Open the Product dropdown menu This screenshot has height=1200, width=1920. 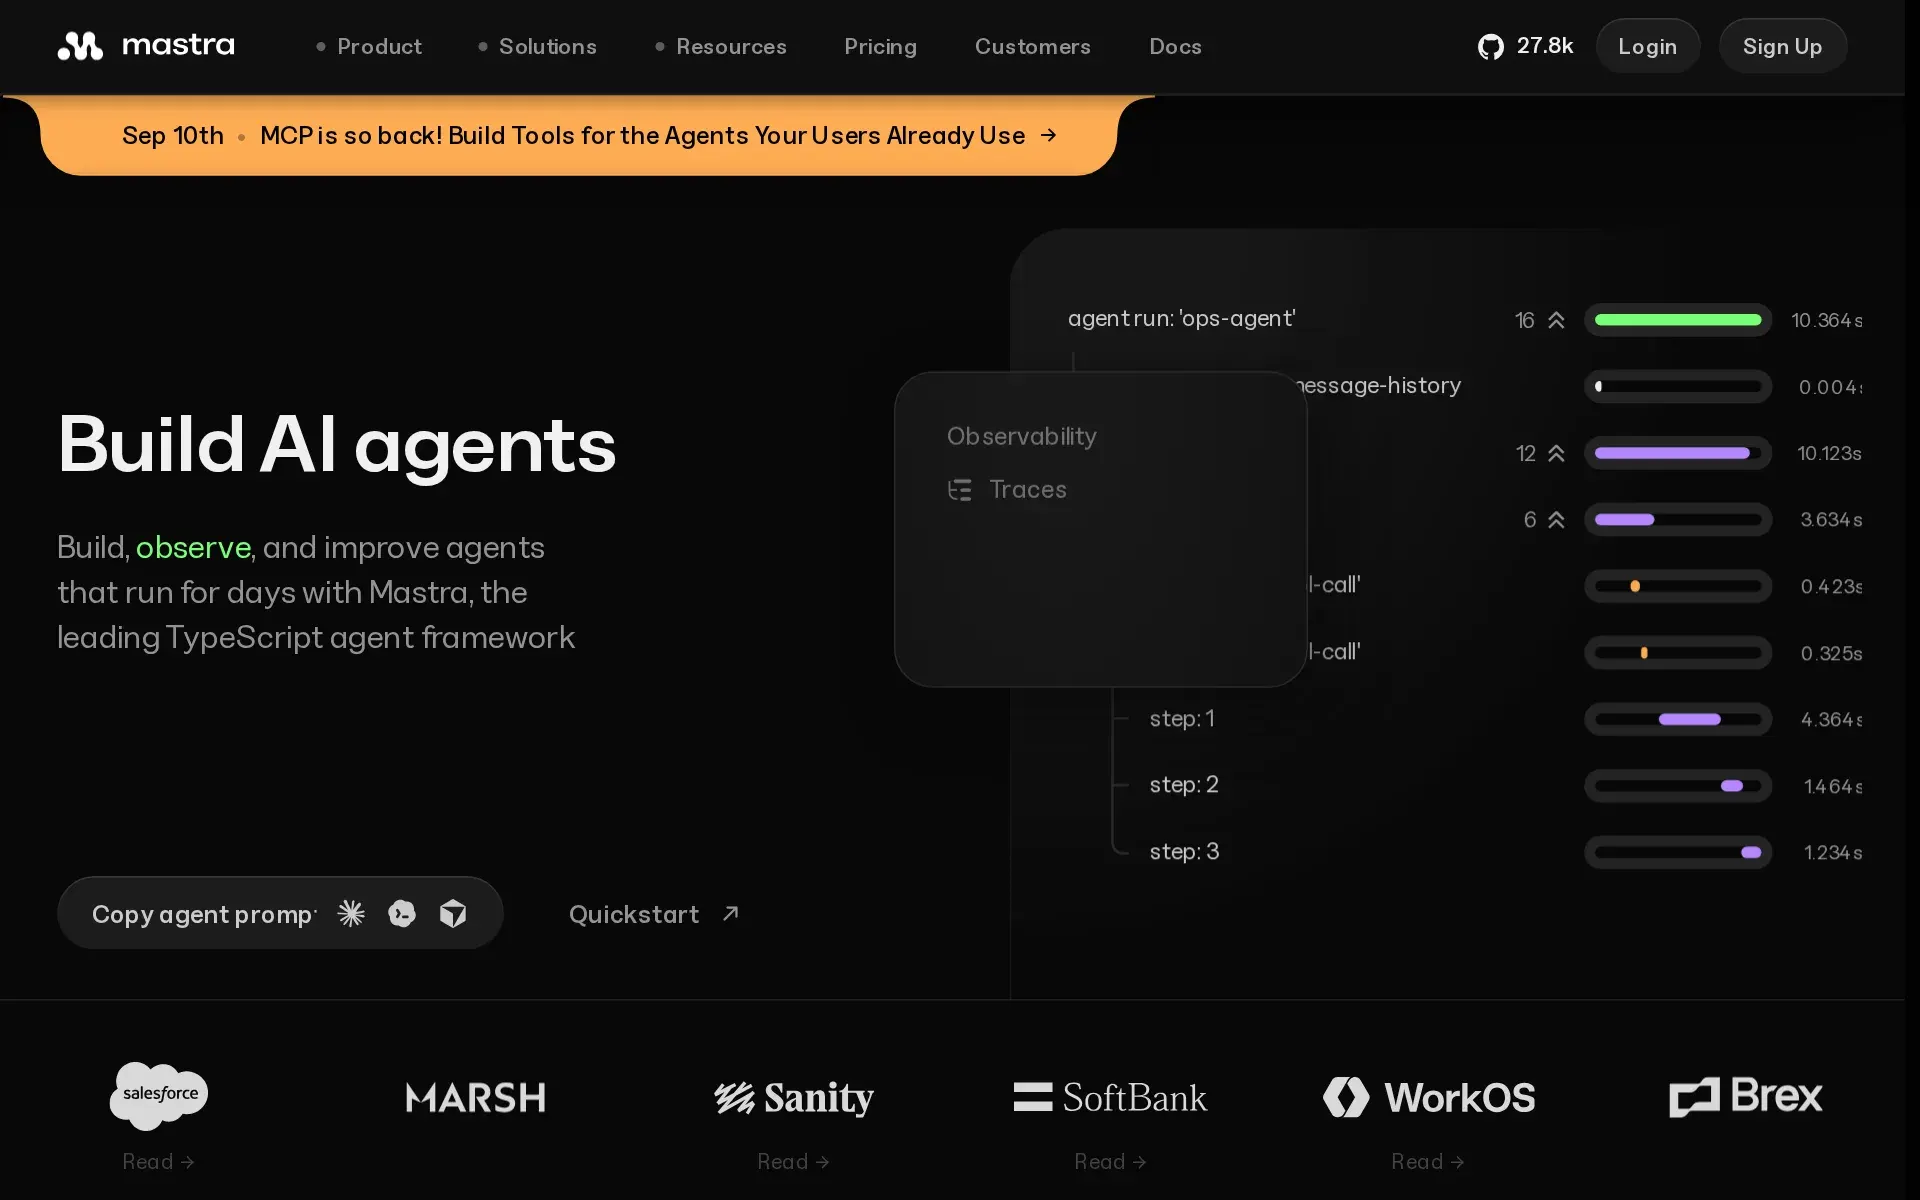click(x=369, y=46)
